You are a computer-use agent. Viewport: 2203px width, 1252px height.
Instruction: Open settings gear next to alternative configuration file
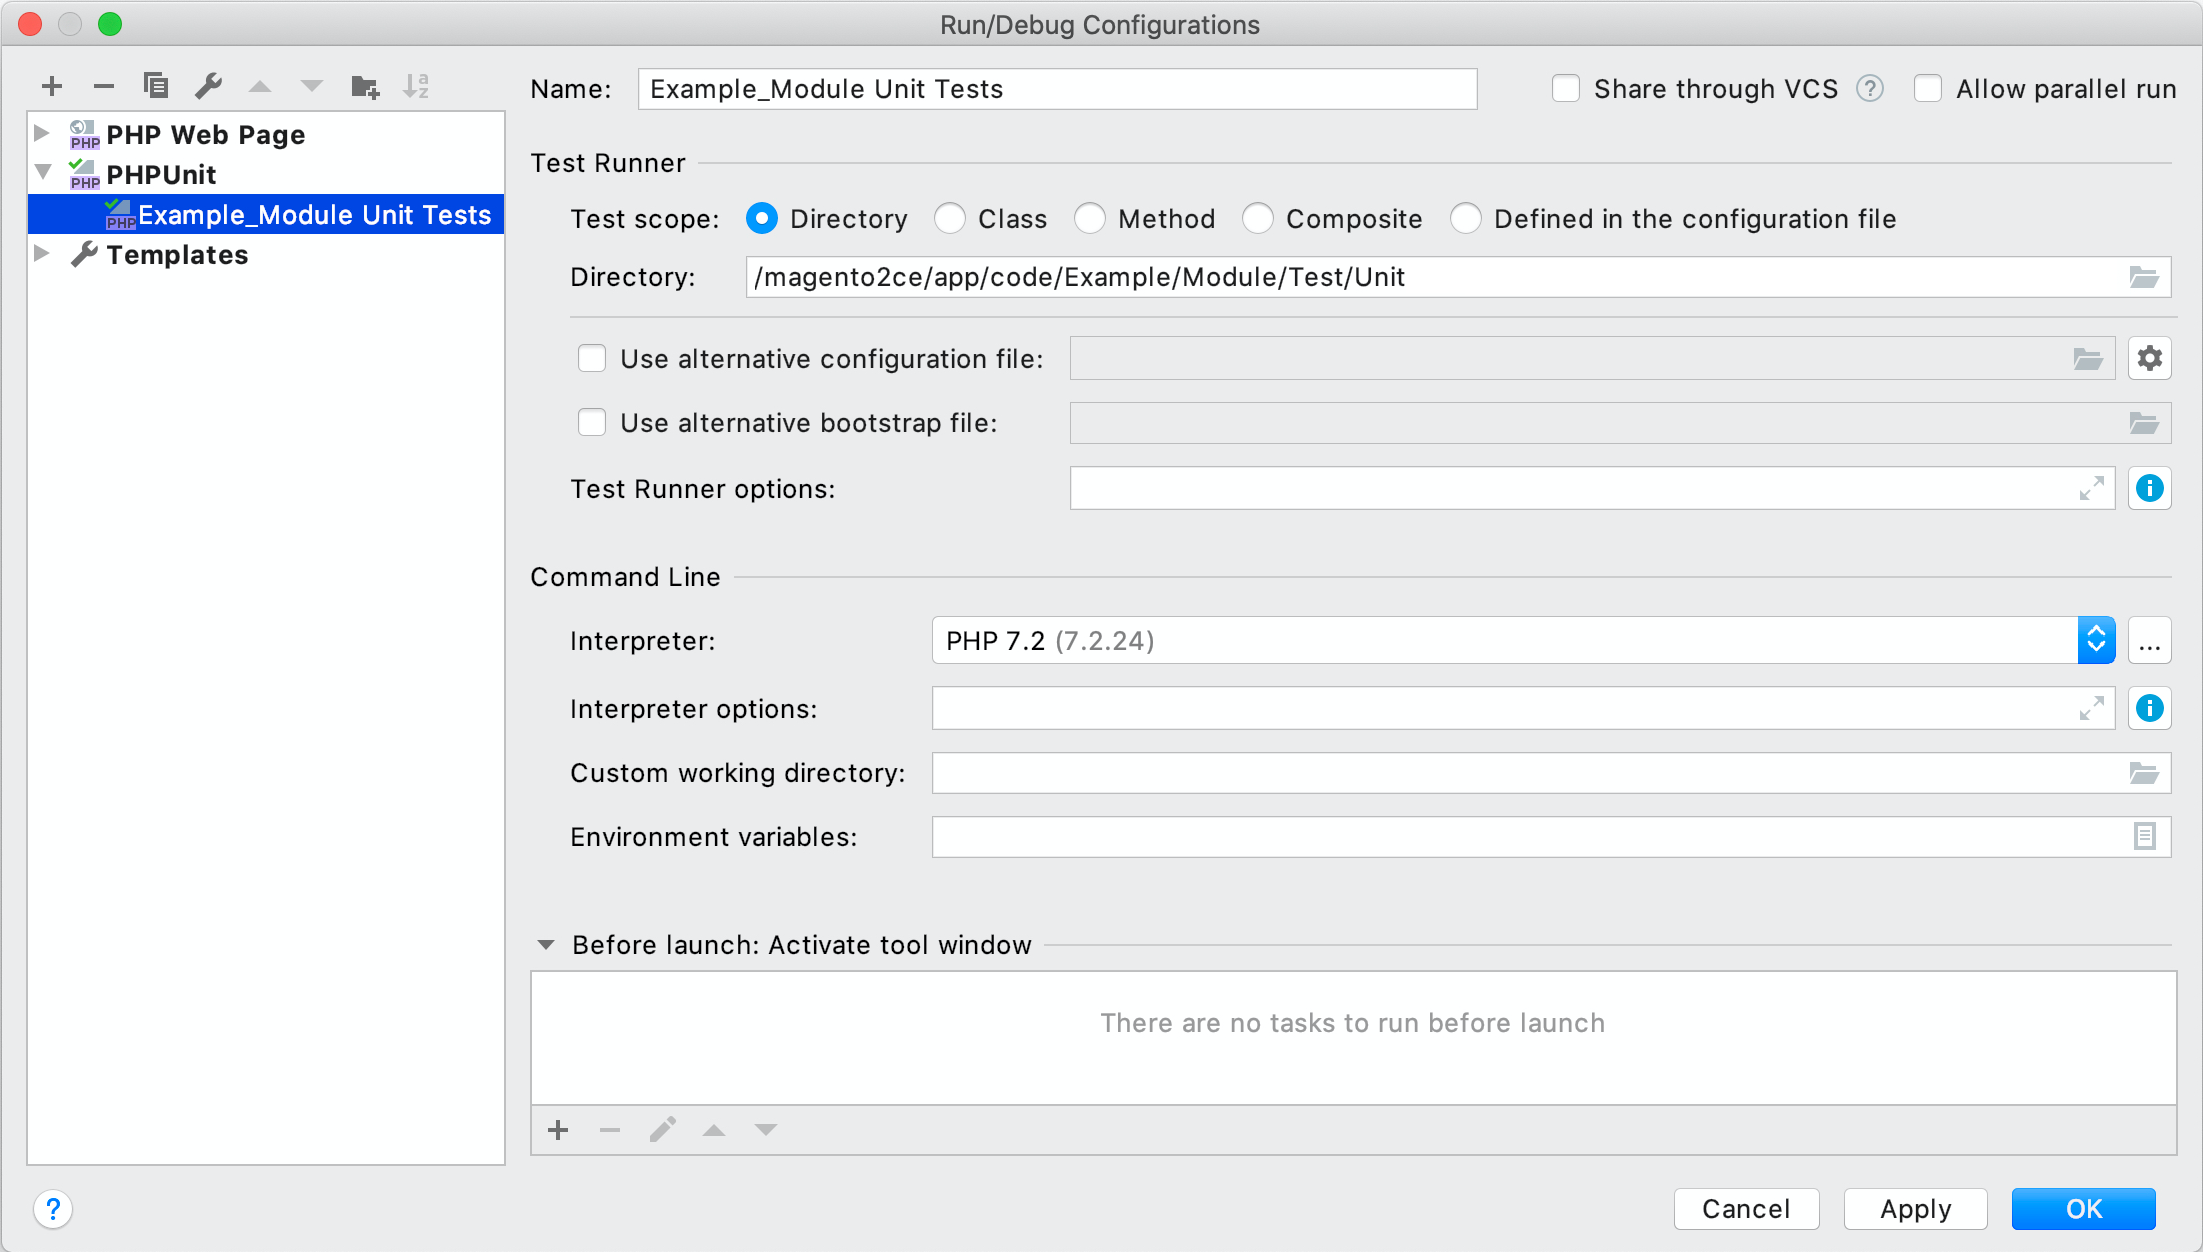(2150, 358)
